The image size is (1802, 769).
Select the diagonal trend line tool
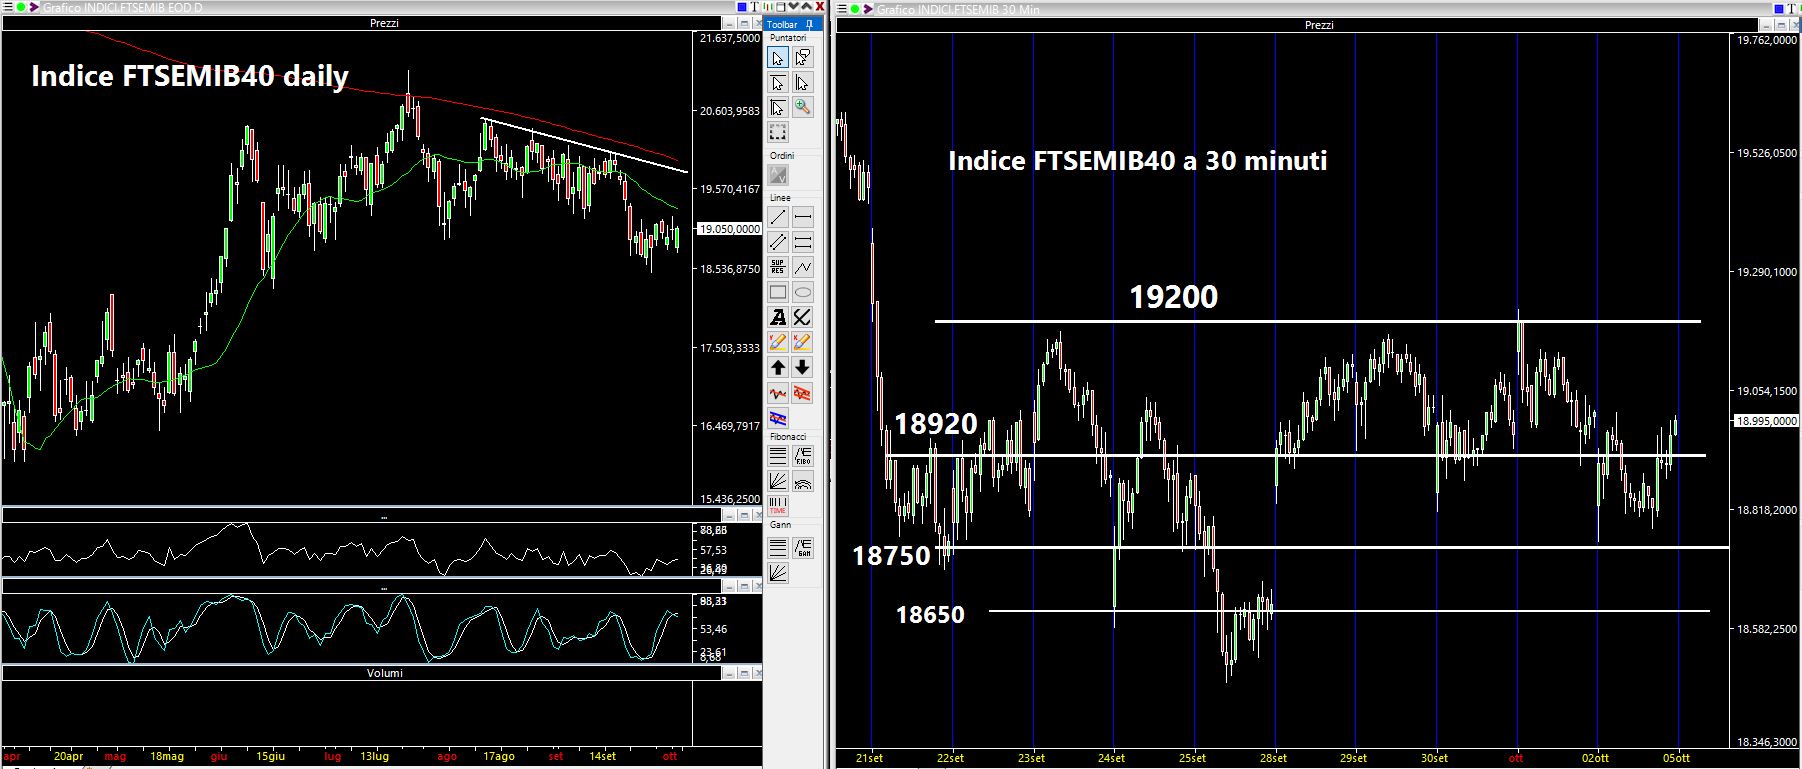click(x=778, y=217)
